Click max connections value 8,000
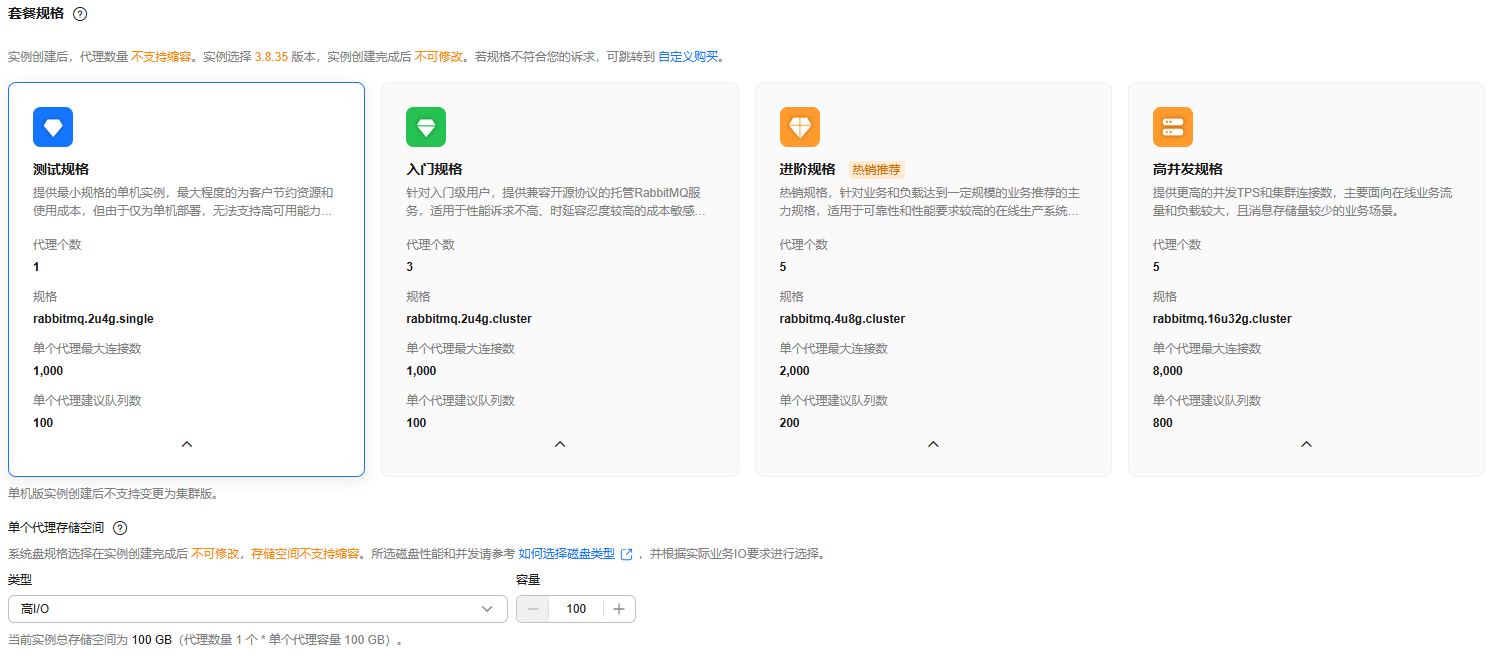 coord(1168,371)
